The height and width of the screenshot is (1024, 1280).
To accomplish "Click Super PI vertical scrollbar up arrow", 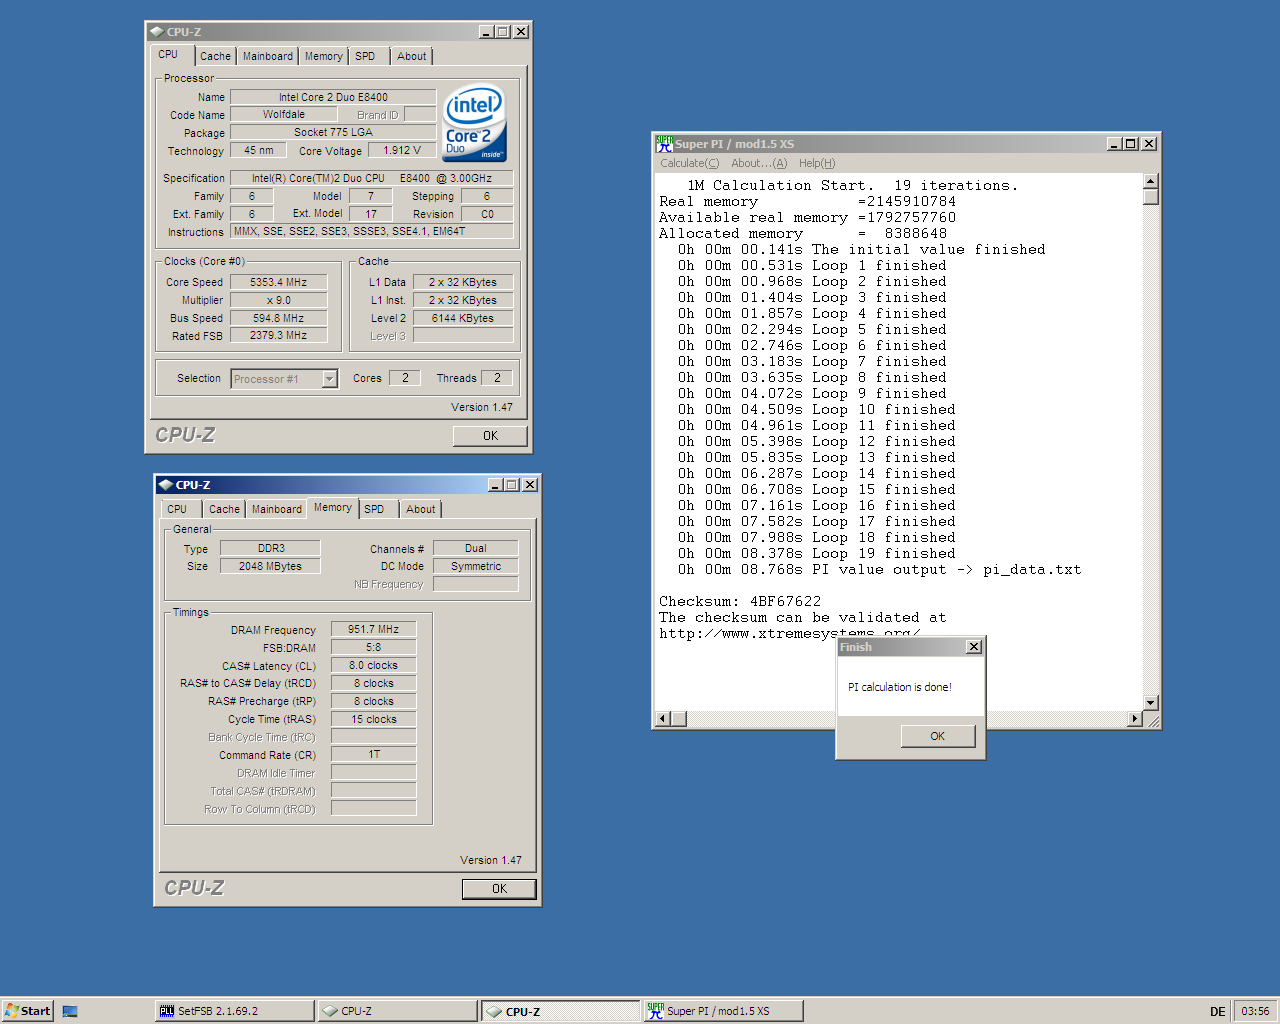I will [x=1151, y=181].
